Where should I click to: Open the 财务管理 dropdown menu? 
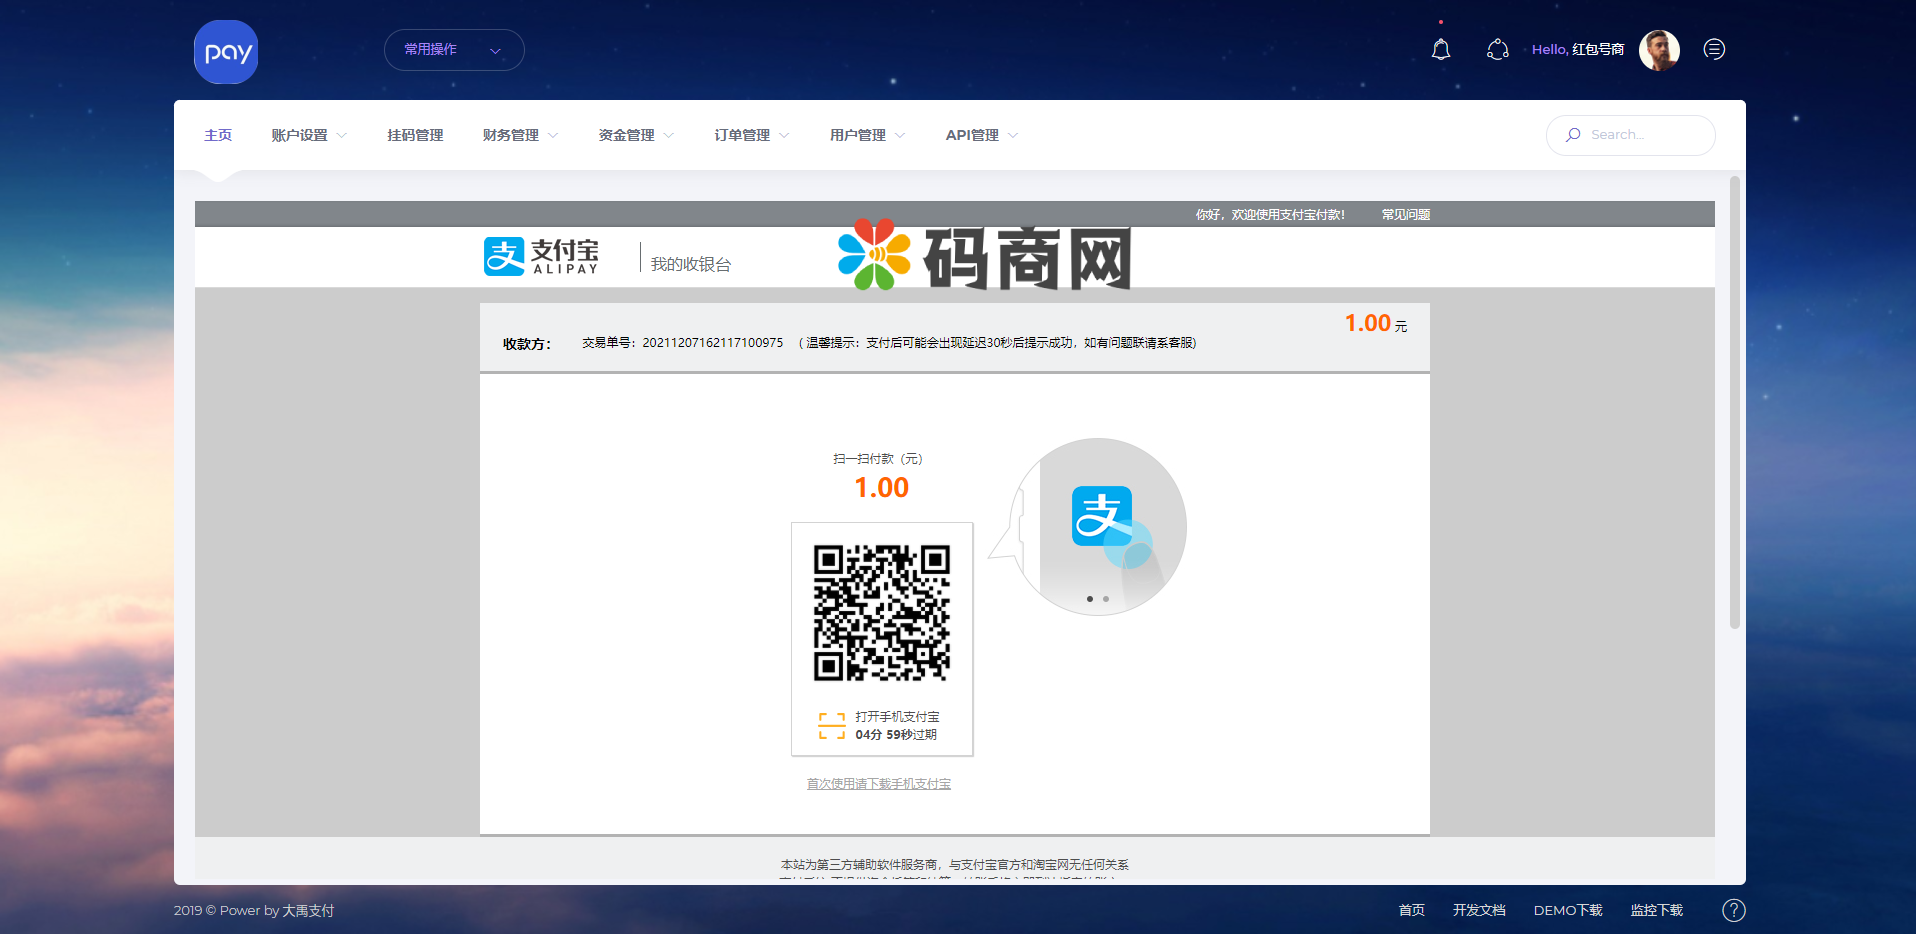point(519,135)
